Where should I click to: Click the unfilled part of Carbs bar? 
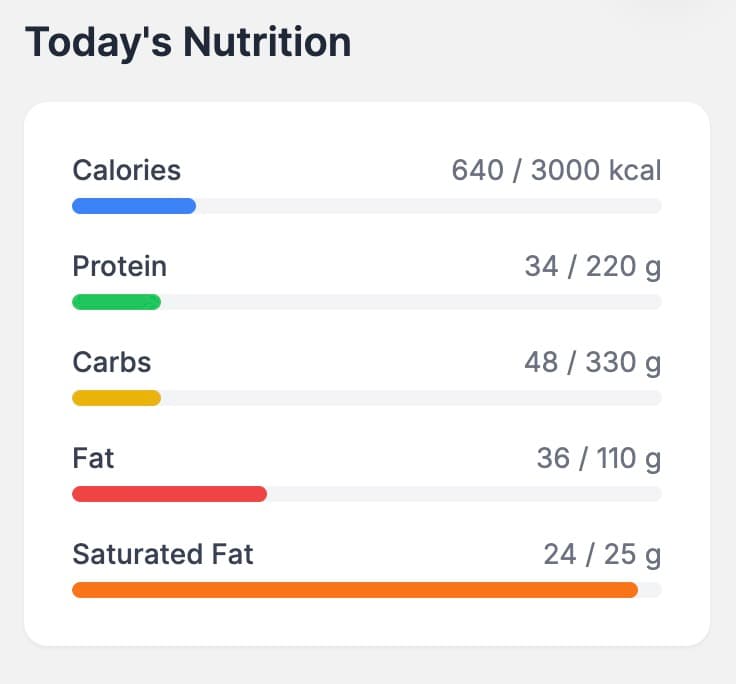pyautogui.click(x=411, y=398)
